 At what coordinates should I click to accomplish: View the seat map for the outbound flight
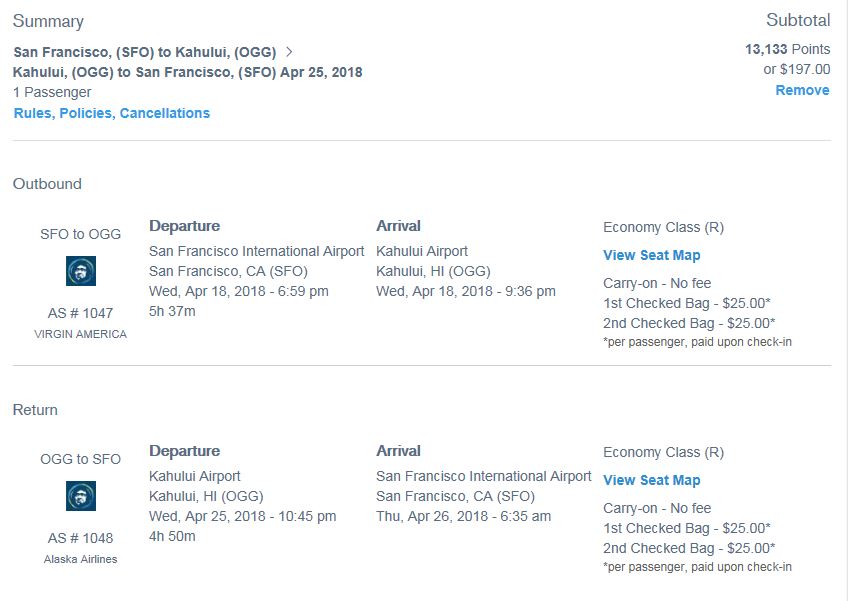tap(651, 255)
